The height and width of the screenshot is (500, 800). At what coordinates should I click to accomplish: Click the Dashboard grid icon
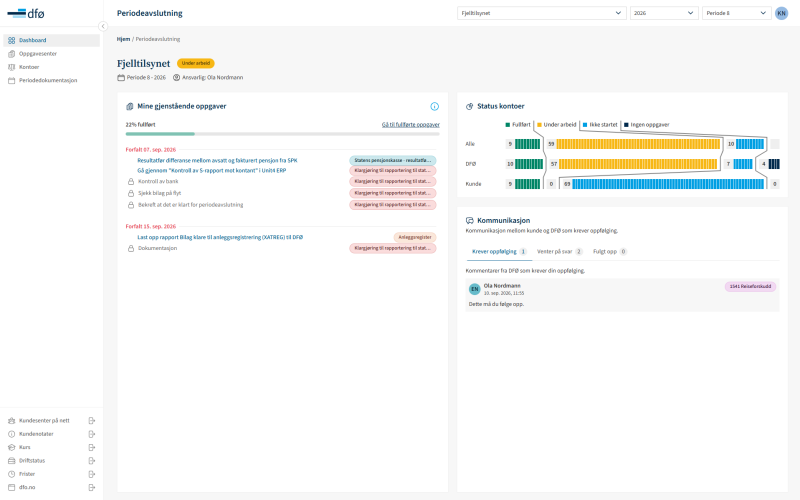click(x=12, y=40)
